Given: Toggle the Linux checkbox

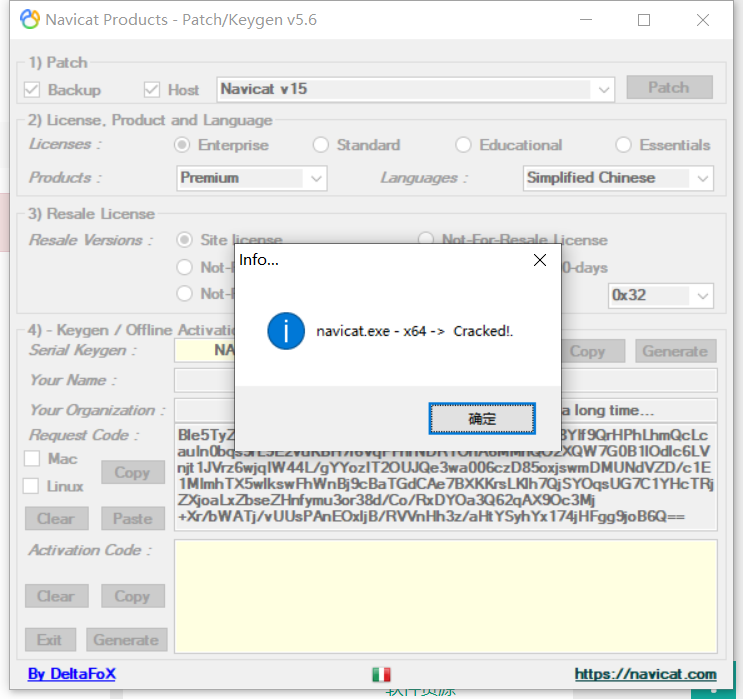Looking at the screenshot, I should 31,486.
